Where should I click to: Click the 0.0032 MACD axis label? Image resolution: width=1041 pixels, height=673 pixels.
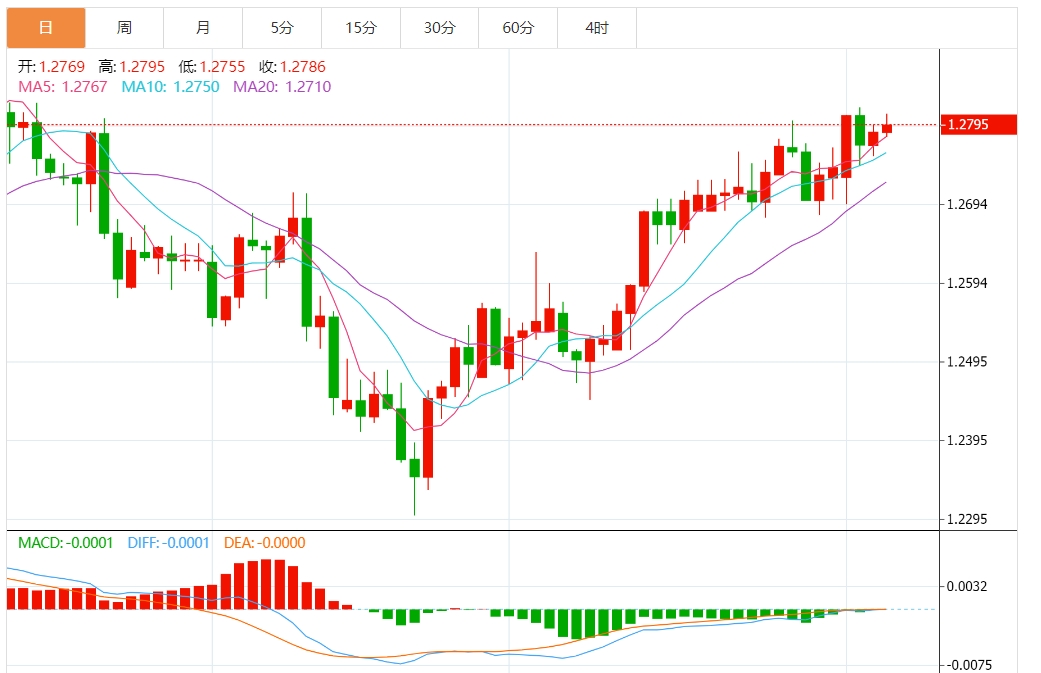pyautogui.click(x=967, y=587)
